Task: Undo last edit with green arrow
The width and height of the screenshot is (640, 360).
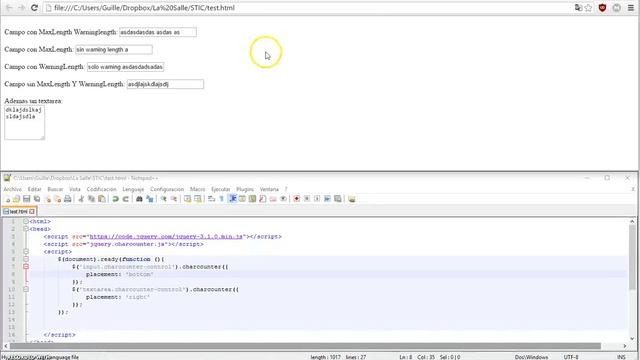Action: tap(116, 199)
